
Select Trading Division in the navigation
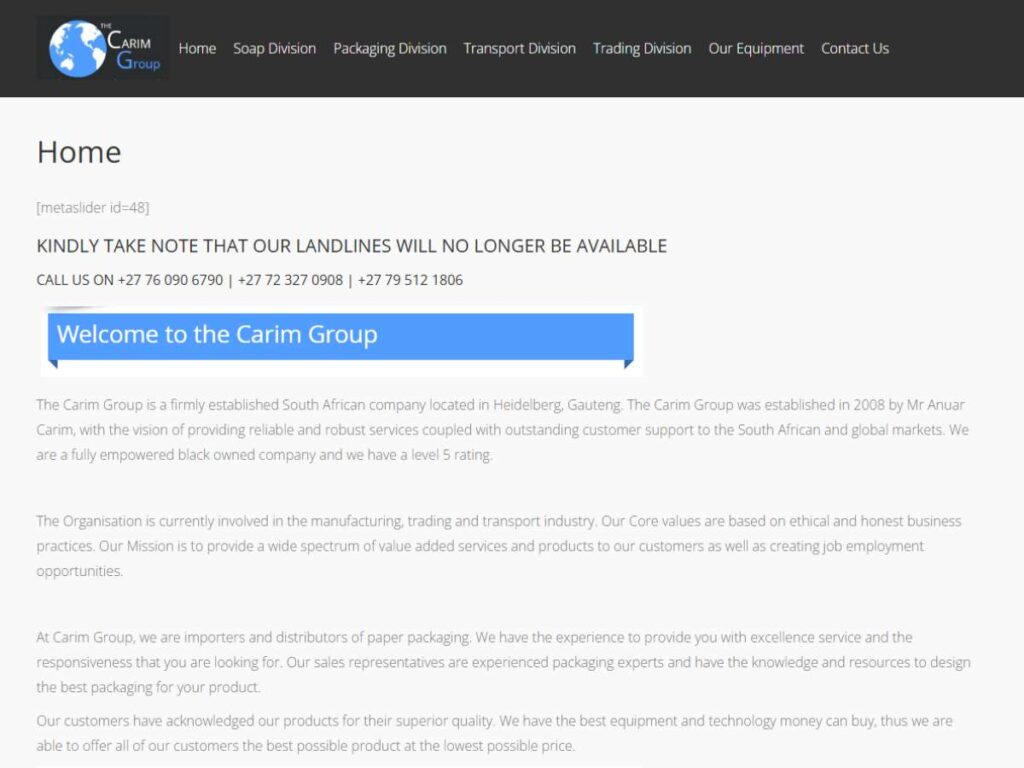pos(642,49)
